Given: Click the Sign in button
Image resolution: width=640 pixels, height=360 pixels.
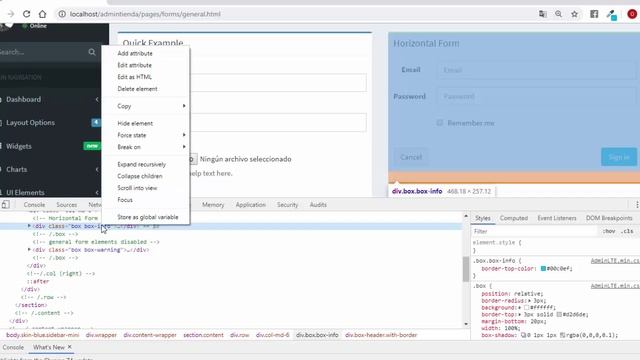Looking at the screenshot, I should click(619, 157).
